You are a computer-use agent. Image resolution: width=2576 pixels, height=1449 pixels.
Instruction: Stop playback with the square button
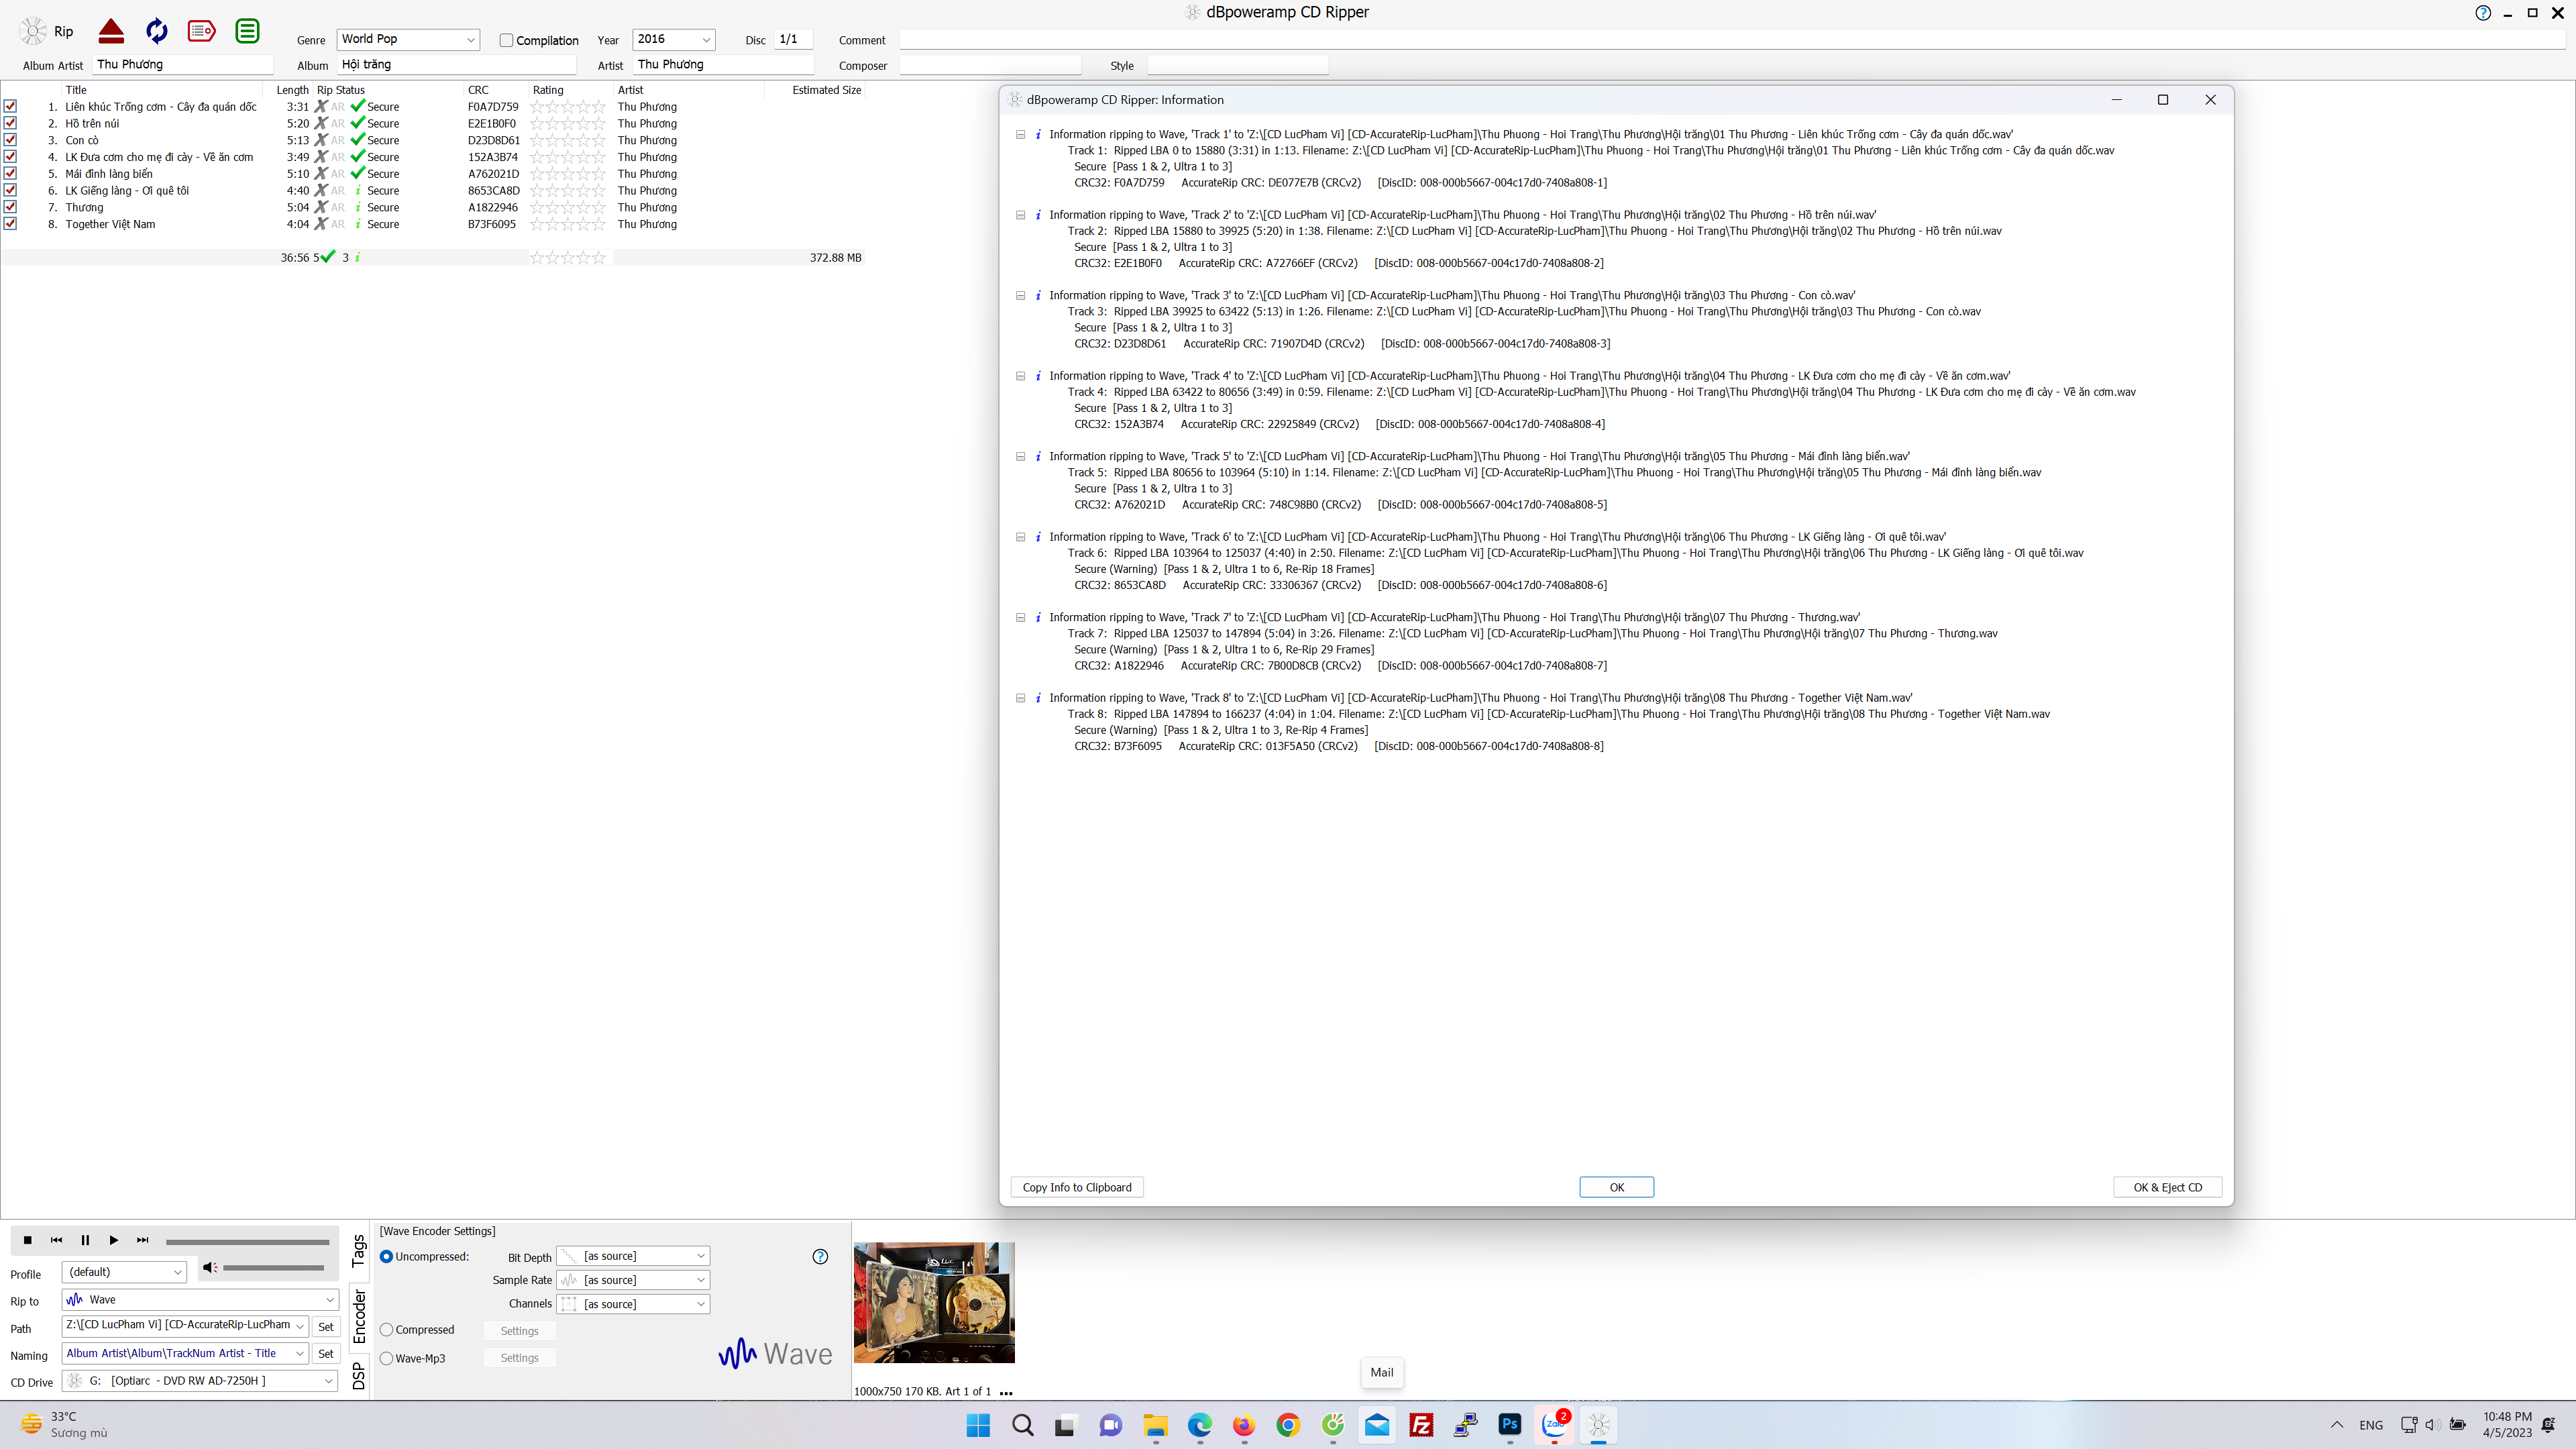(28, 1240)
